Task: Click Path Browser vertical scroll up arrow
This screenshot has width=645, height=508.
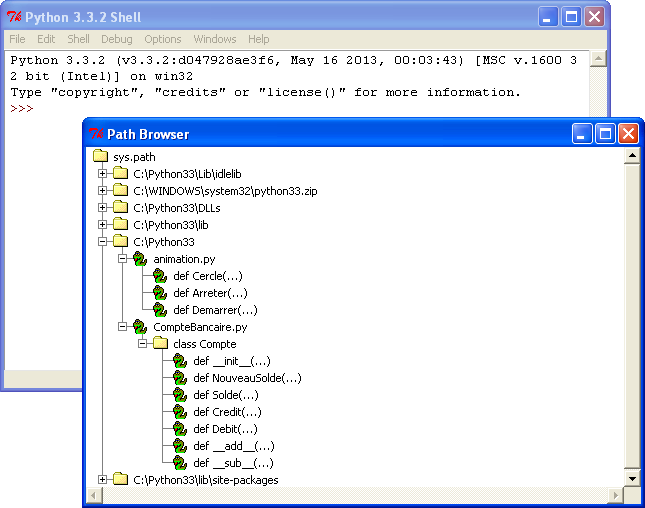Action: tap(632, 155)
